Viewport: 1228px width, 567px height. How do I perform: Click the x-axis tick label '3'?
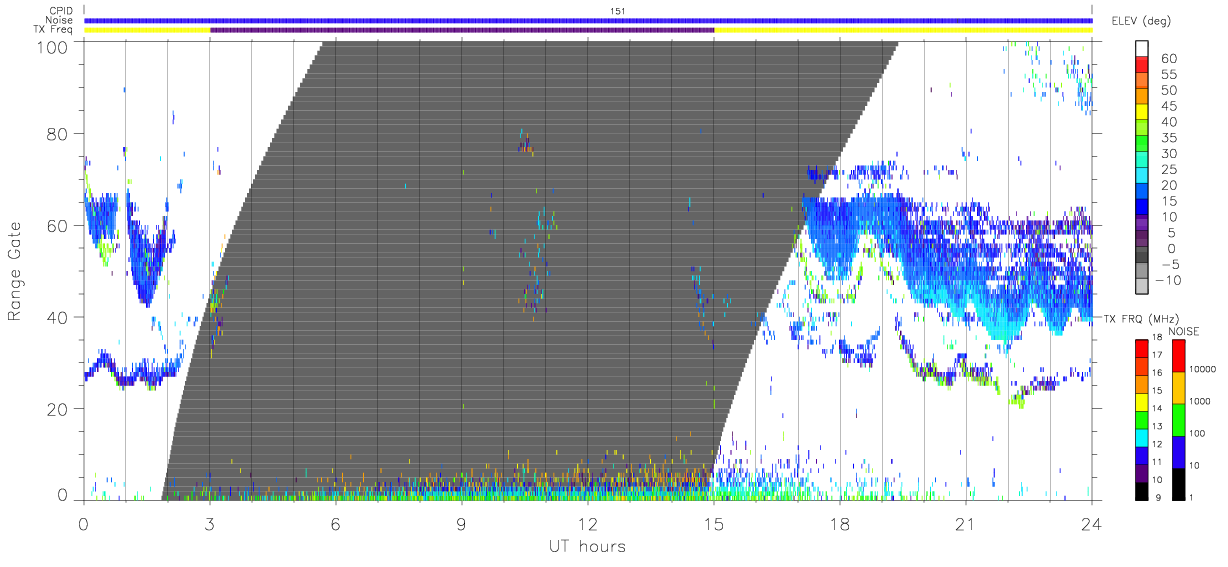tap(209, 523)
